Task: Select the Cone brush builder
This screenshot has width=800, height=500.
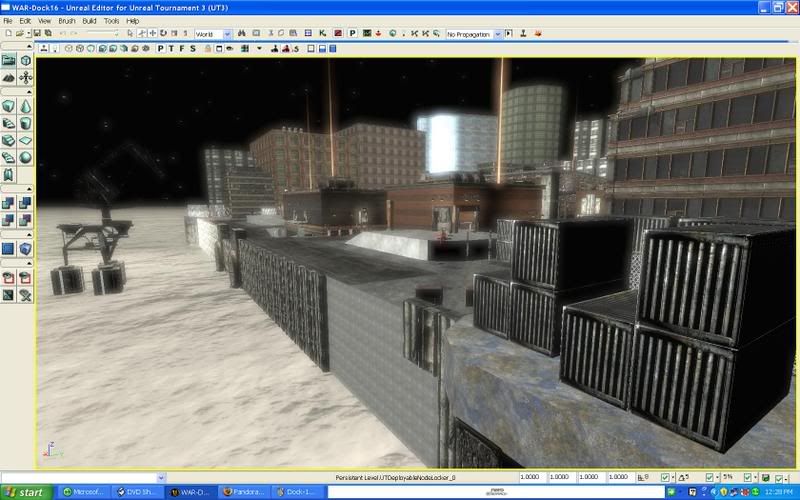Action: point(26,106)
